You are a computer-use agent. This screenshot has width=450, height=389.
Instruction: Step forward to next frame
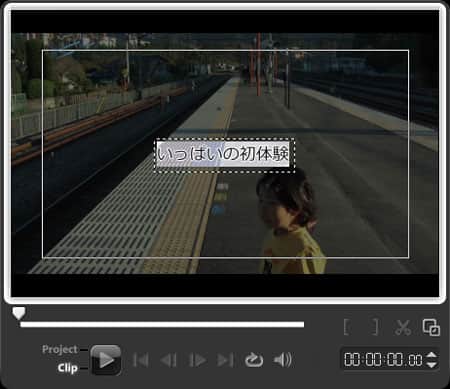click(197, 360)
